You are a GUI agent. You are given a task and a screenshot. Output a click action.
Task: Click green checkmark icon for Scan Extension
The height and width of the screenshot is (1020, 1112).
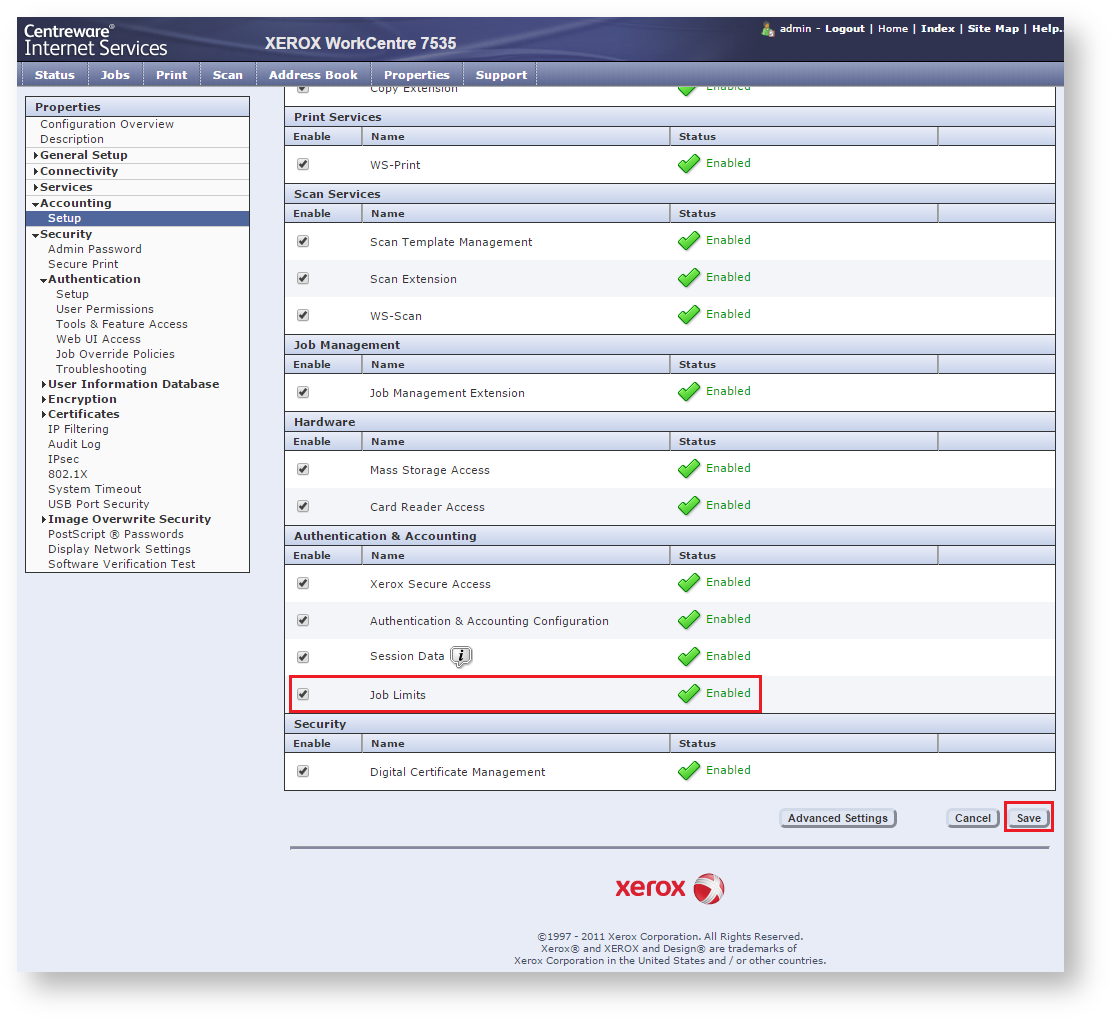pos(689,278)
